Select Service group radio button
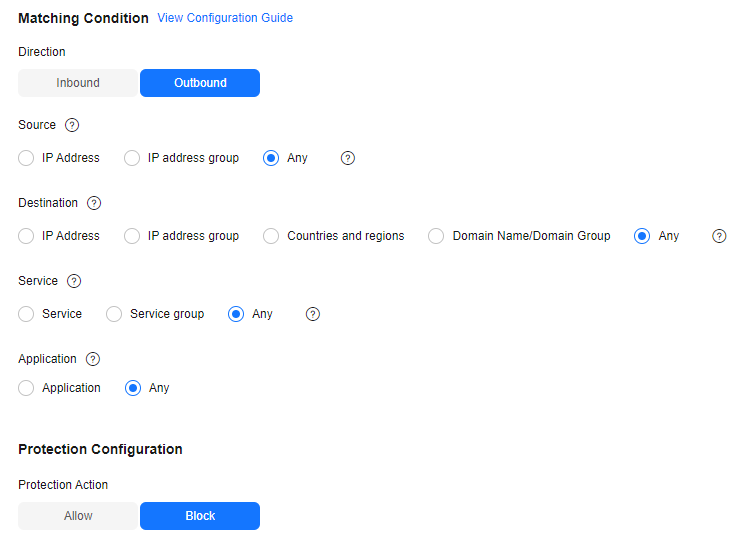Screen dimensions: 752x541 (115, 314)
